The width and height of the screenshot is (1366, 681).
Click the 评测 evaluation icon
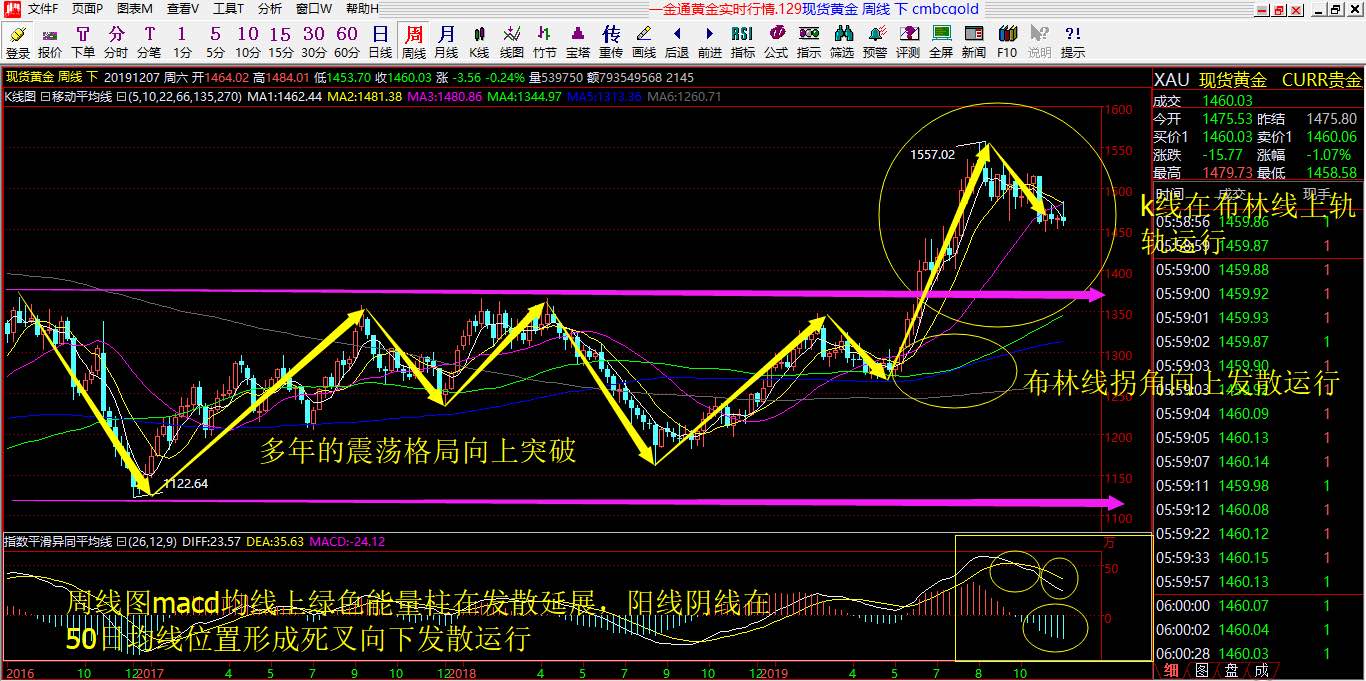click(x=908, y=42)
